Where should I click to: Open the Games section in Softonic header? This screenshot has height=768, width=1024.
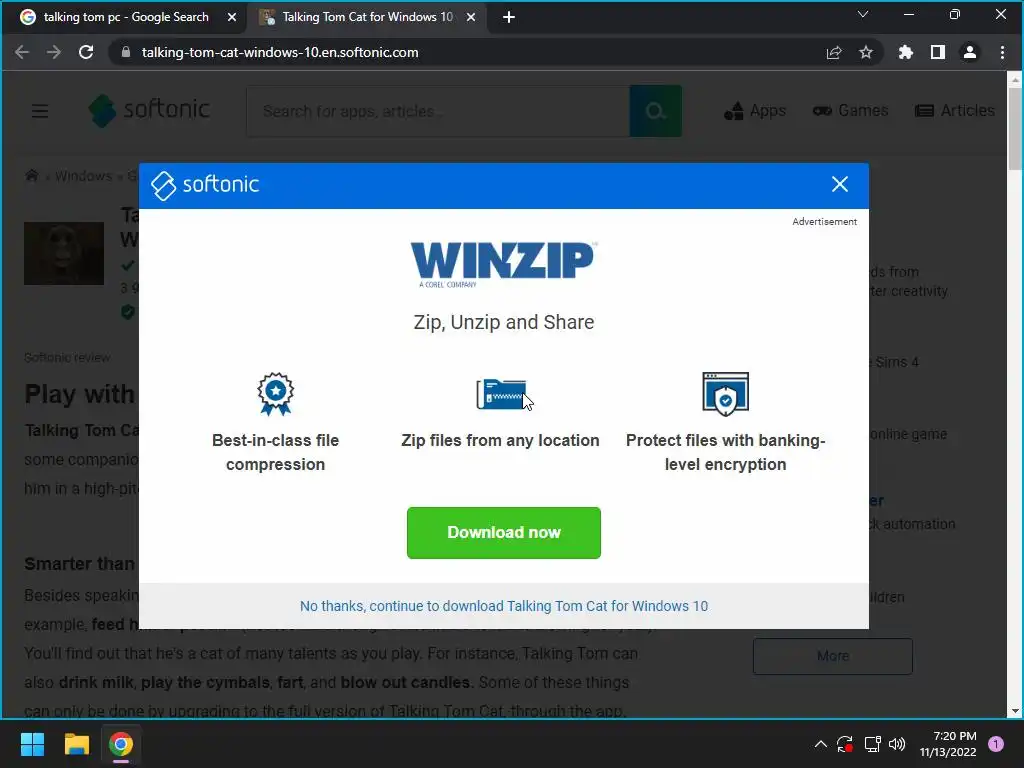tap(850, 111)
